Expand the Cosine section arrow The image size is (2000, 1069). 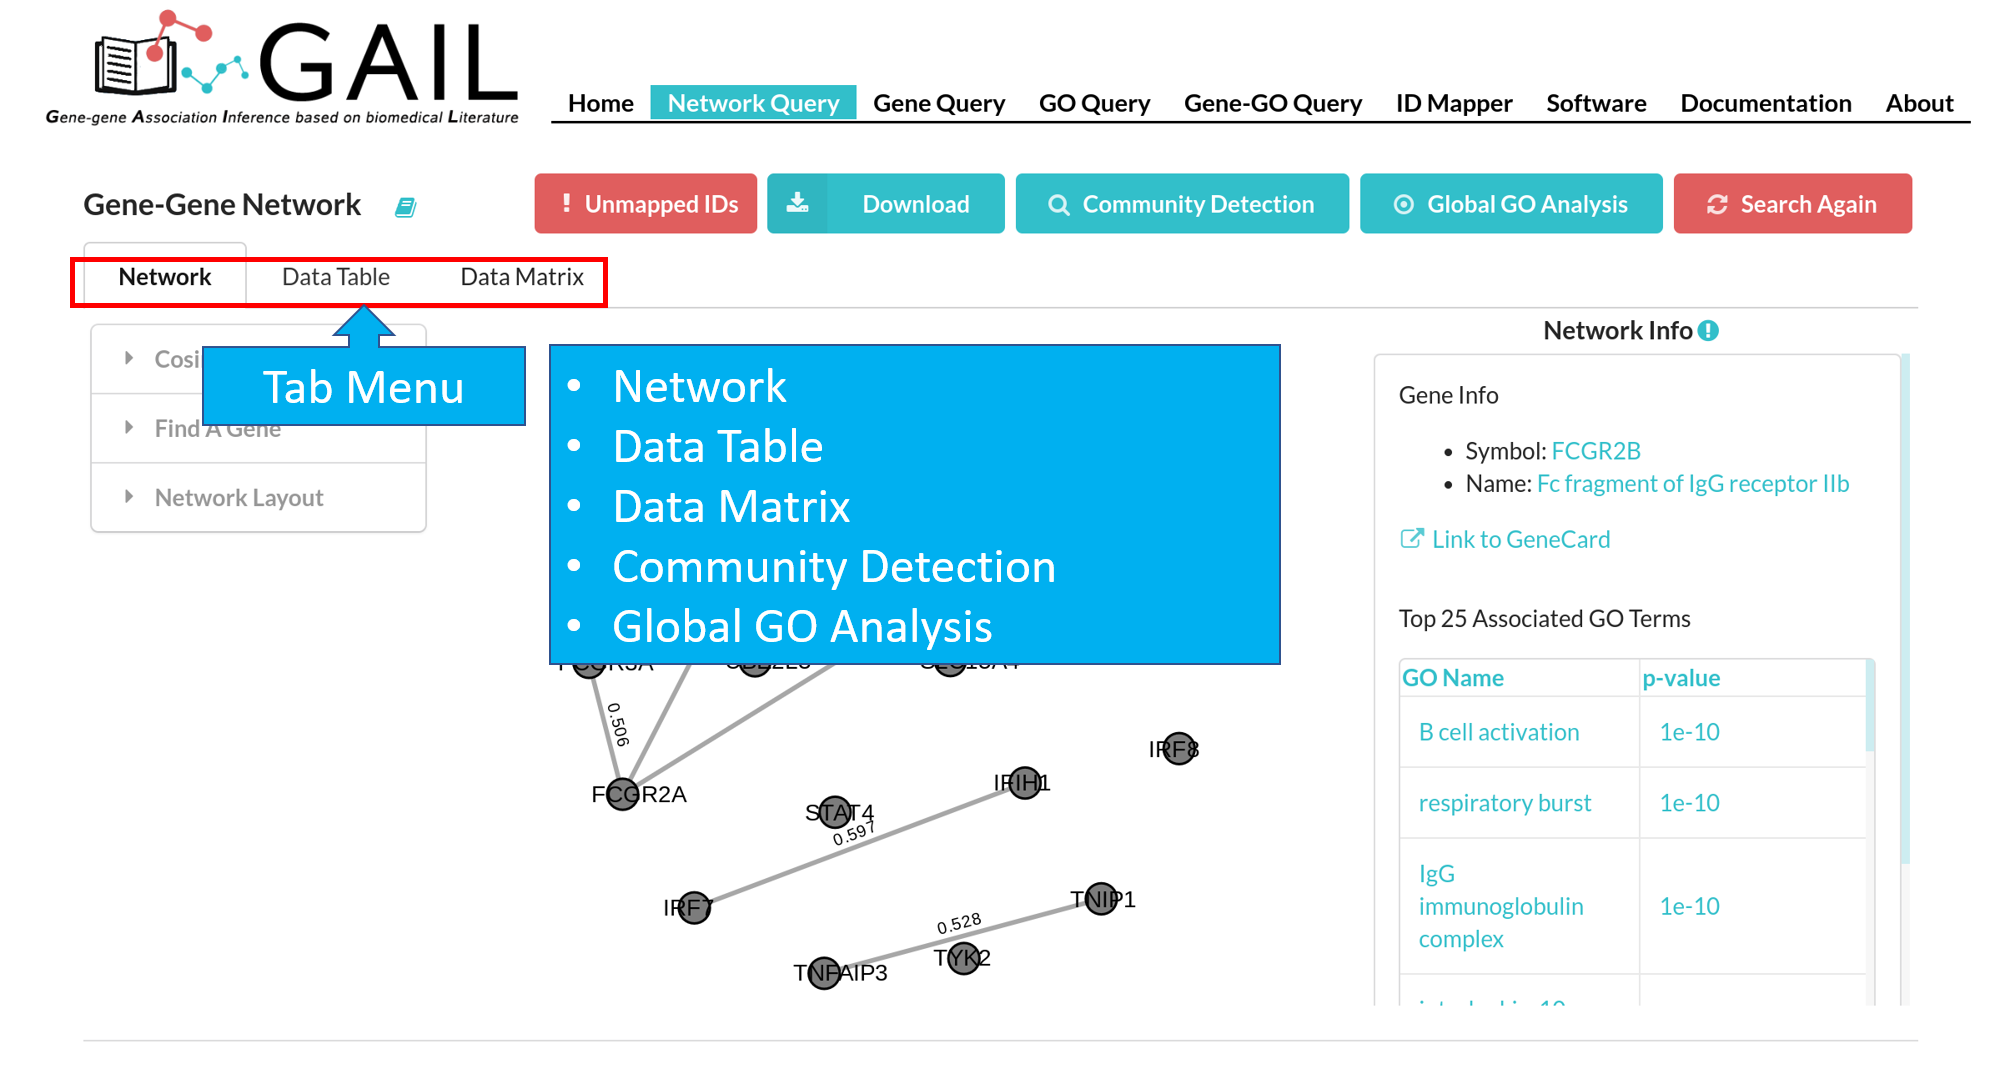(x=129, y=358)
